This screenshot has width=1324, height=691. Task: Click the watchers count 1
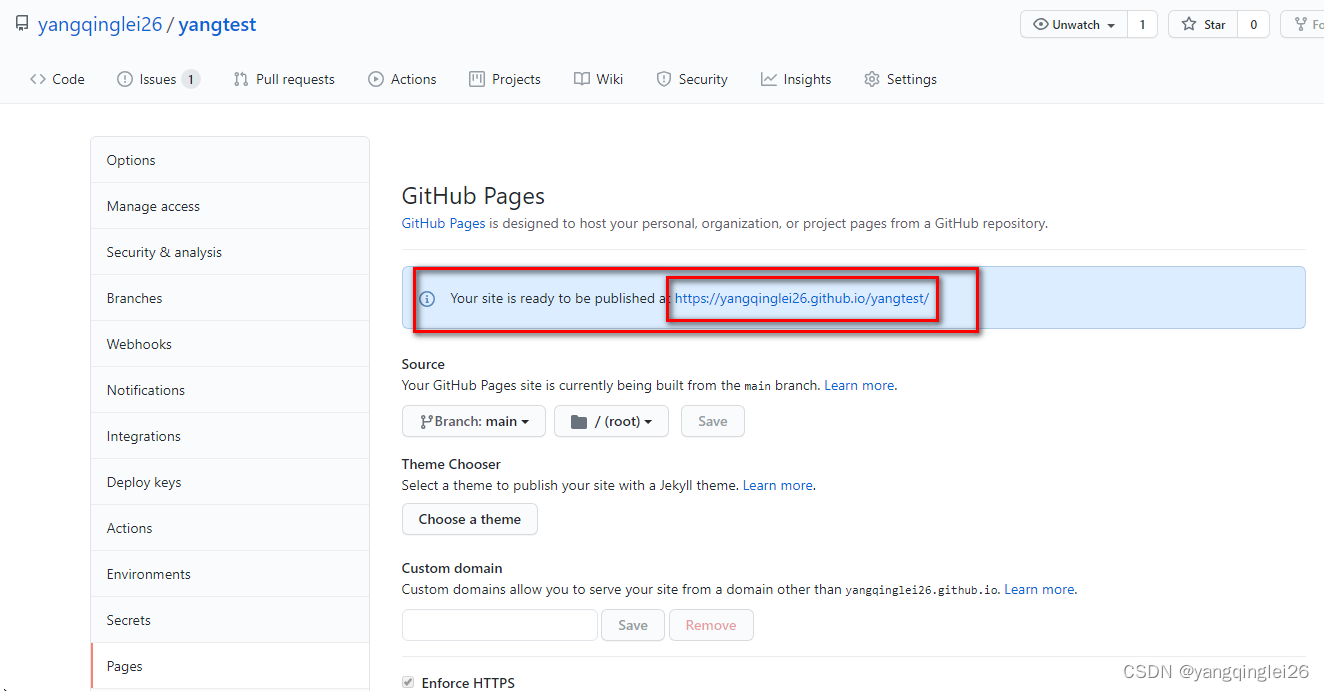1142,24
